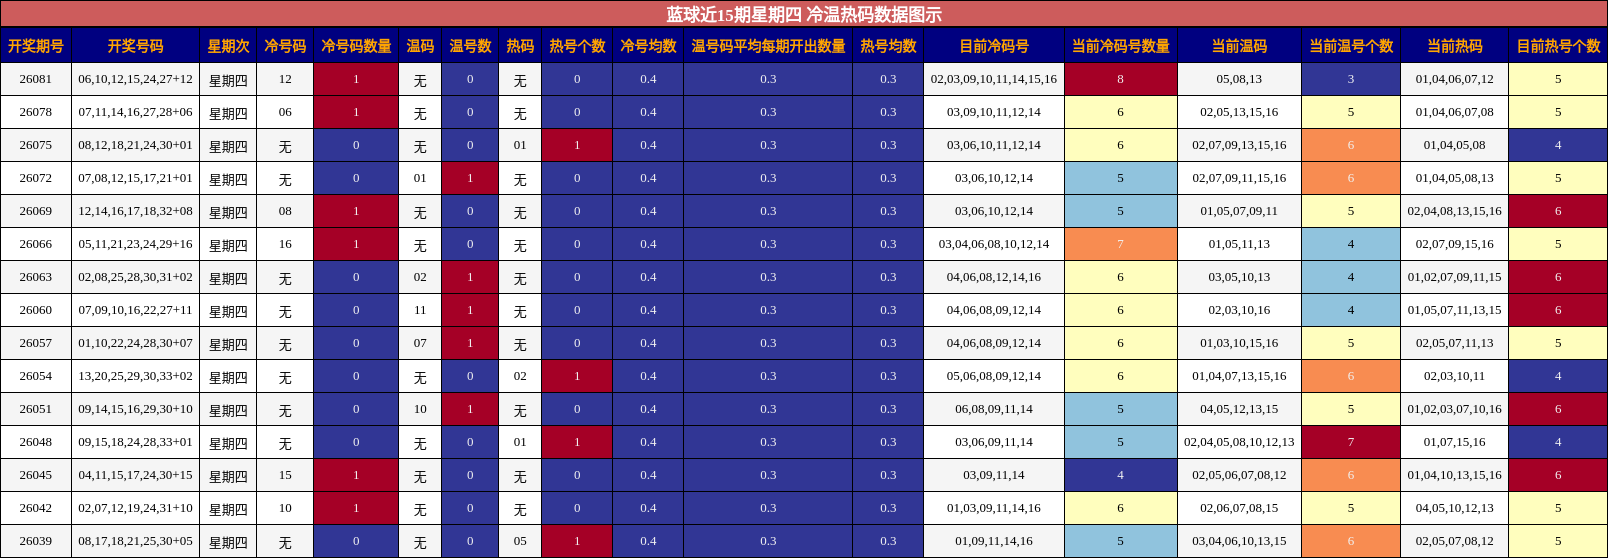Select period number 26054
Image resolution: width=1608 pixels, height=558 pixels.
(x=36, y=376)
